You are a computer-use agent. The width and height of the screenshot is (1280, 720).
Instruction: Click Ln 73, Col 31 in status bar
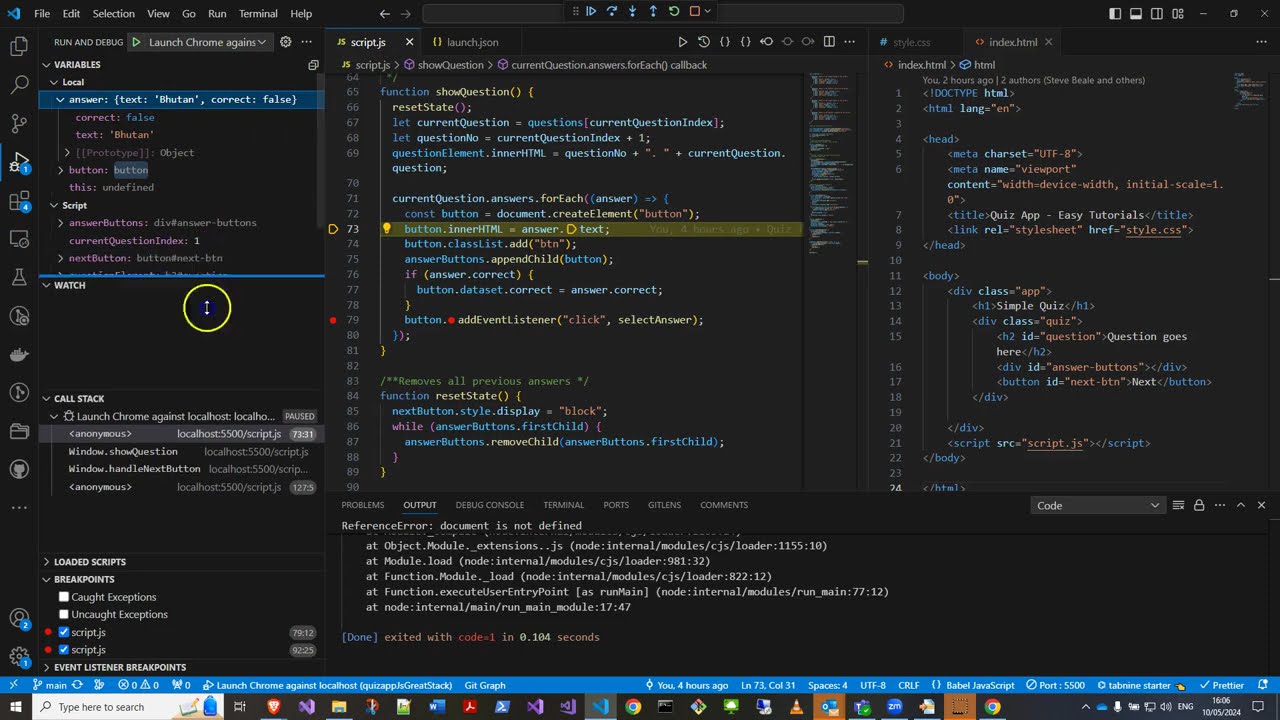[x=768, y=685]
